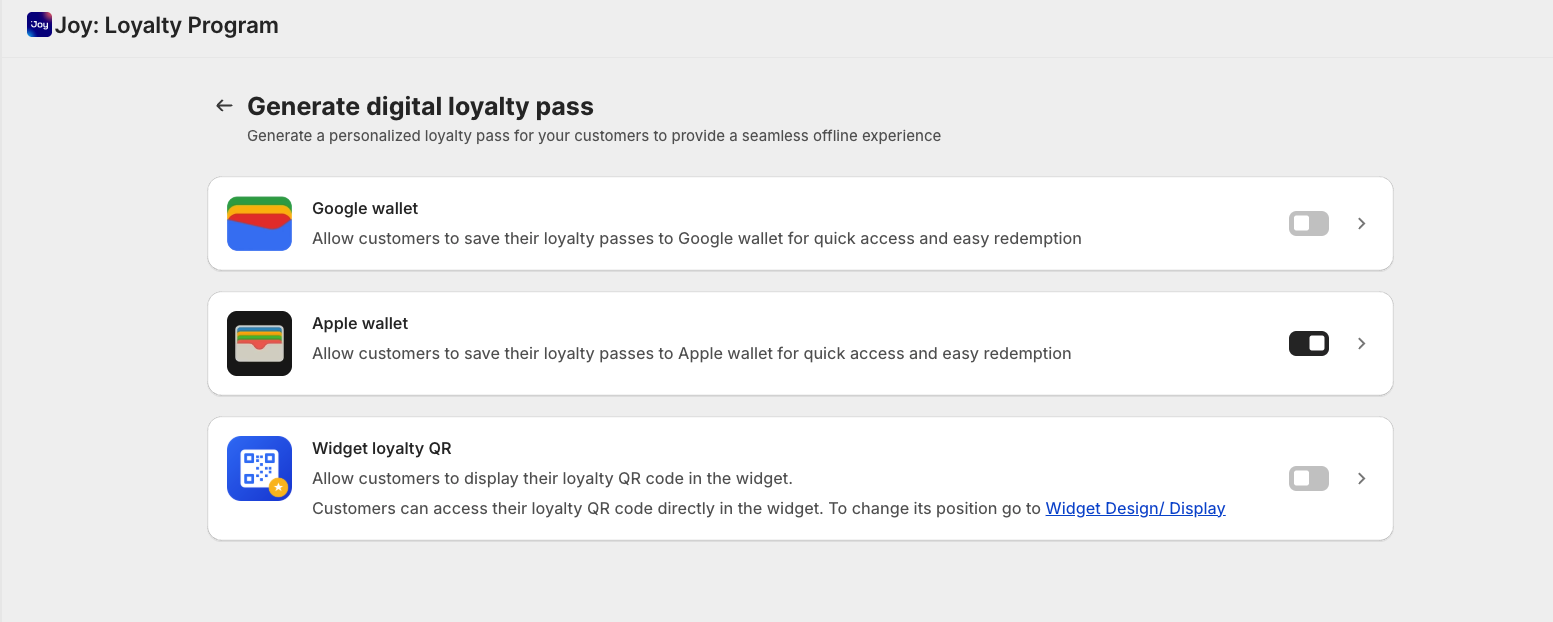Expand Google wallet settings with the chevron
This screenshot has height=622, width=1553.
[x=1361, y=224]
